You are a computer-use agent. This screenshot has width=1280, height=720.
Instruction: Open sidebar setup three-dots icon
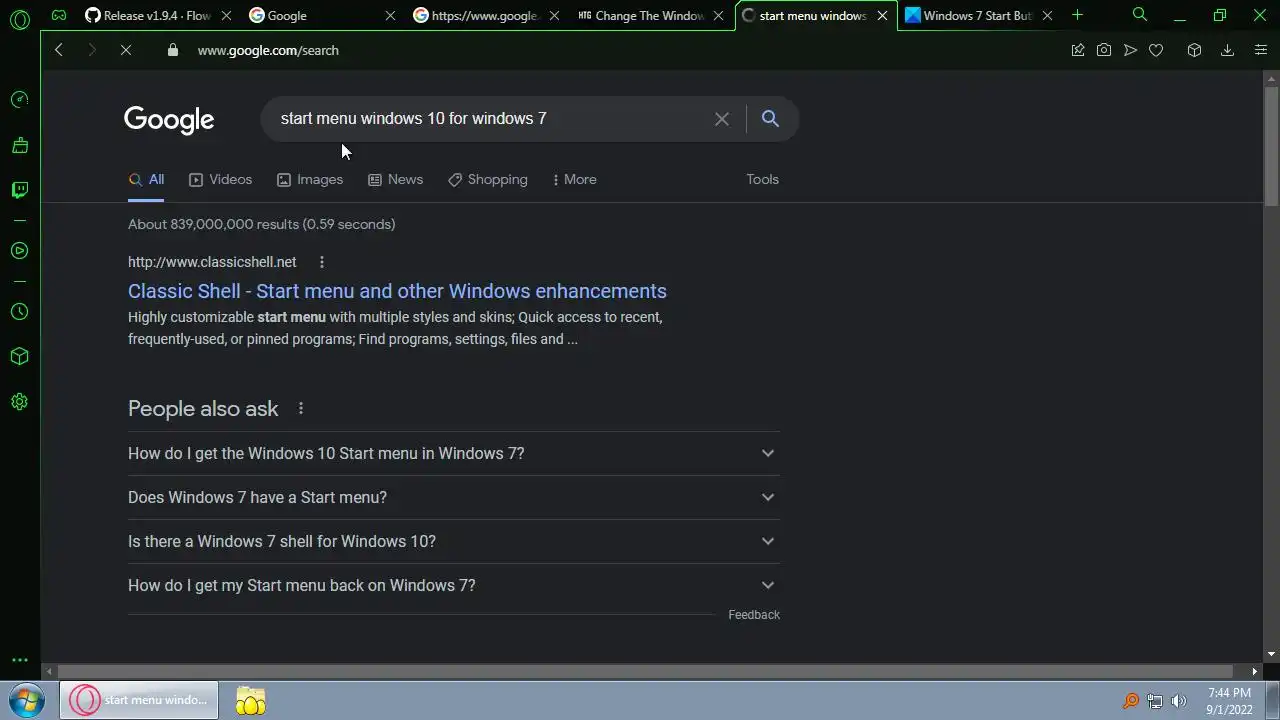(19, 660)
